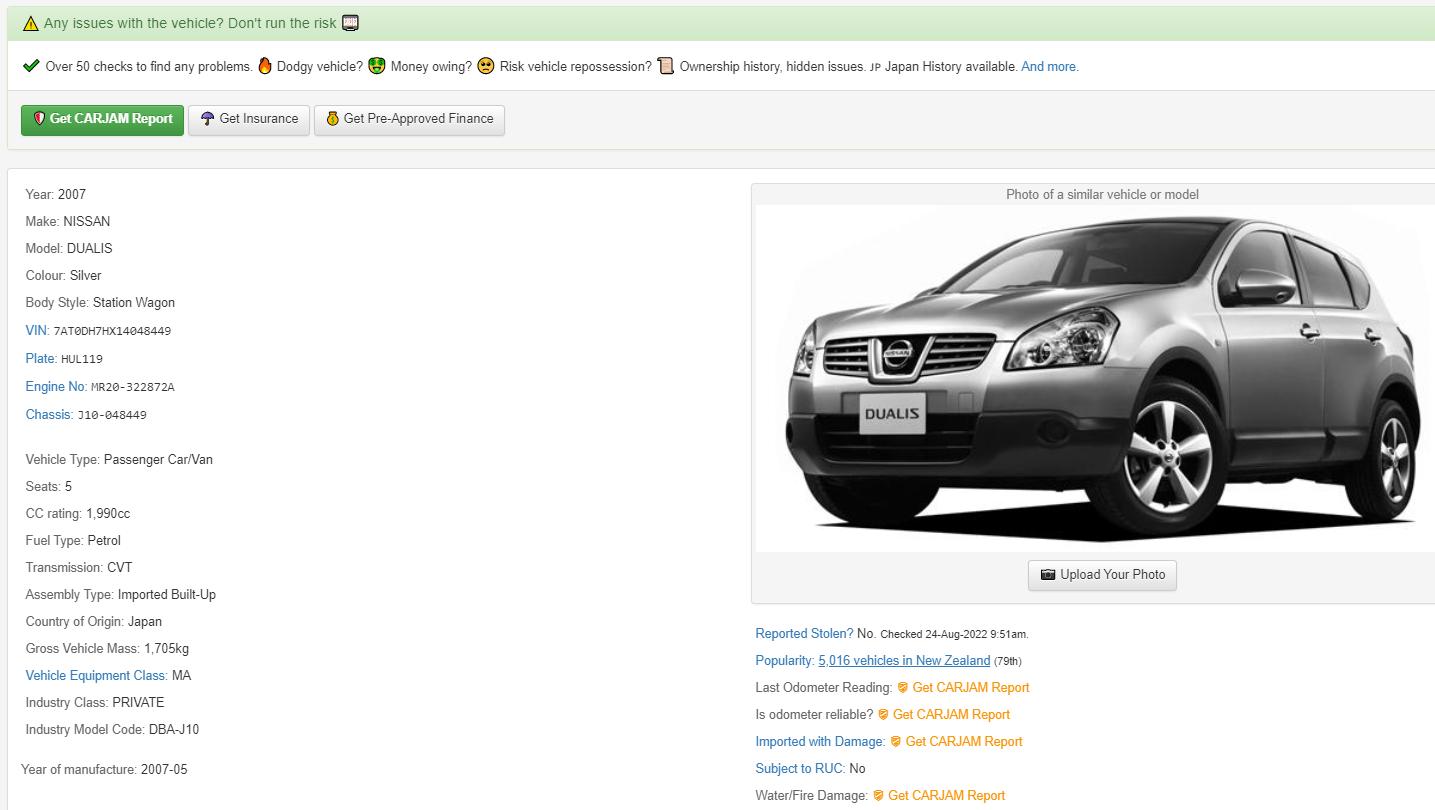Image resolution: width=1435 pixels, height=810 pixels.
Task: Click the 'Make: NISSAN' text
Action: (x=68, y=222)
